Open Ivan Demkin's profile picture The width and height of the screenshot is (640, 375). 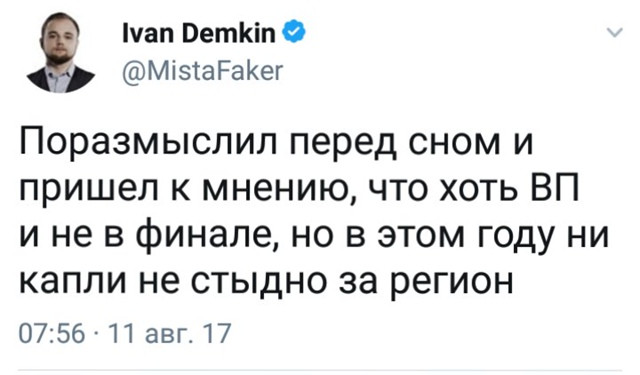[x=60, y=53]
